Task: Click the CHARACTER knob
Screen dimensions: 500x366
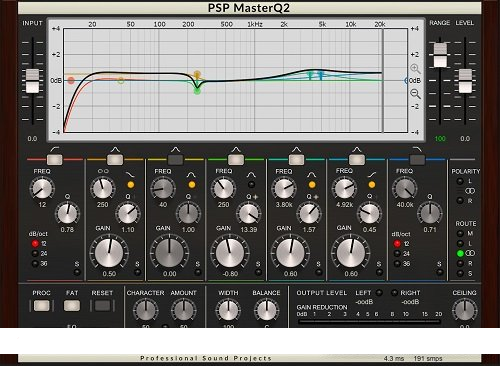Action: (x=145, y=310)
